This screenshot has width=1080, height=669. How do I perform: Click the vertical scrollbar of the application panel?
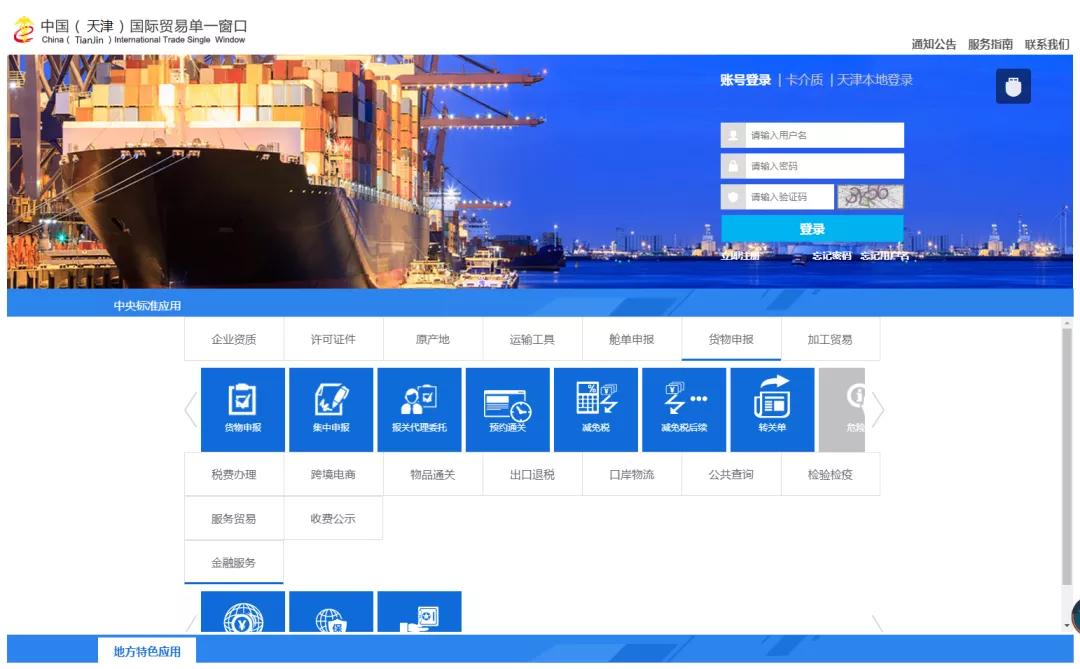pos(1067,456)
